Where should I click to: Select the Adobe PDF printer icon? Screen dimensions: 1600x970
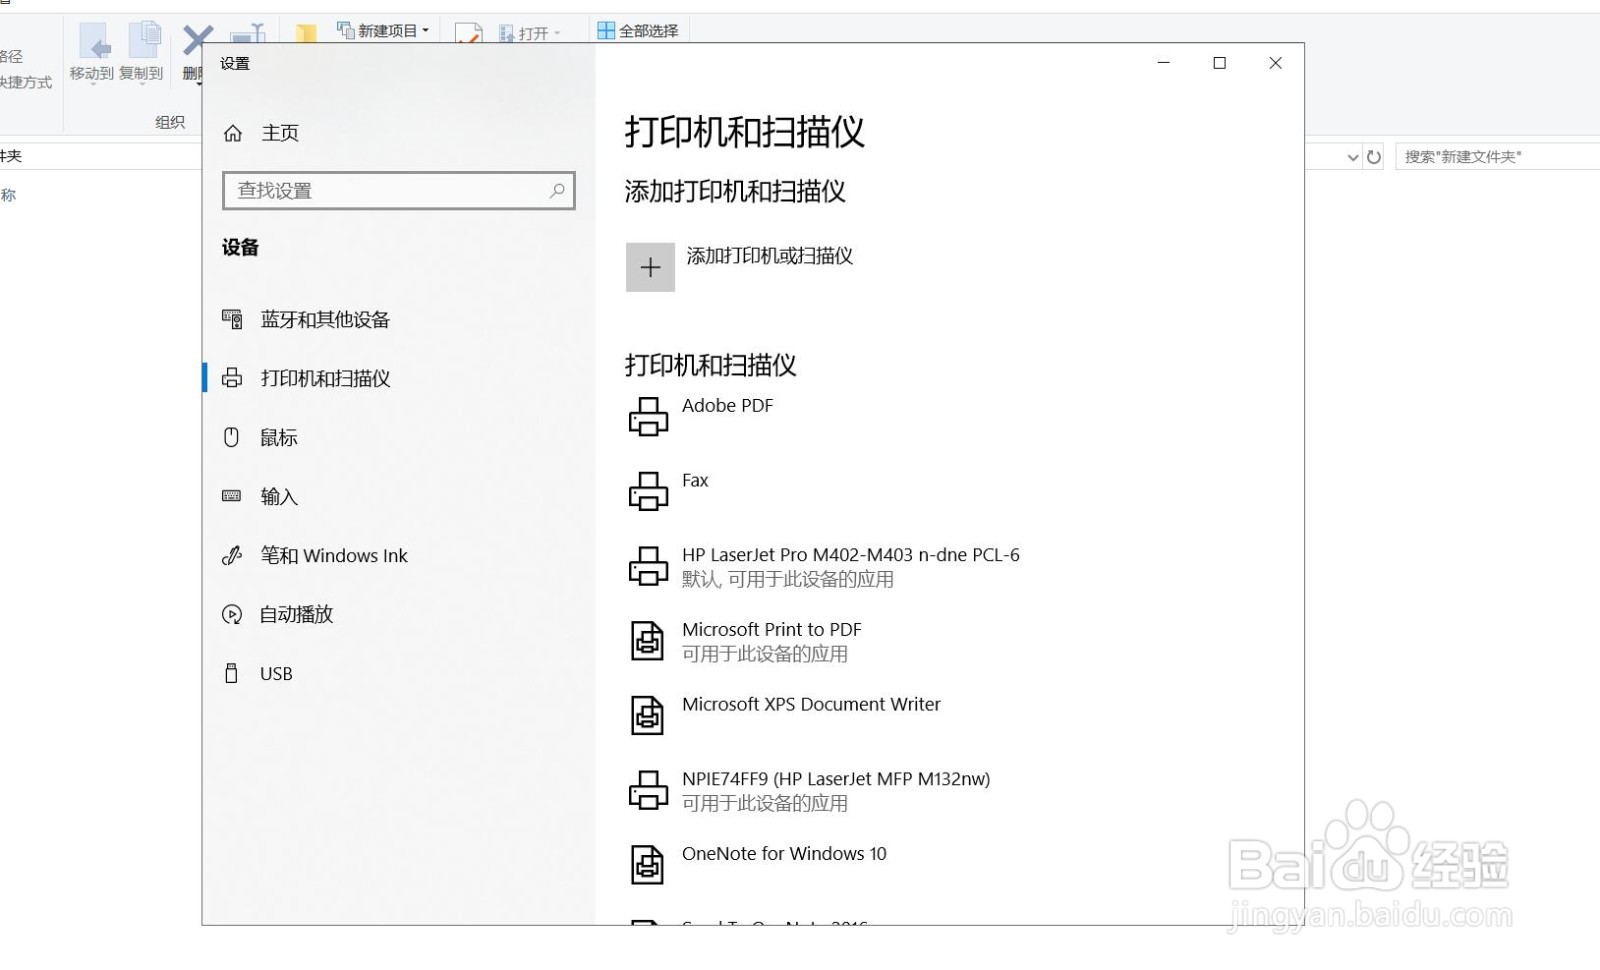click(648, 417)
